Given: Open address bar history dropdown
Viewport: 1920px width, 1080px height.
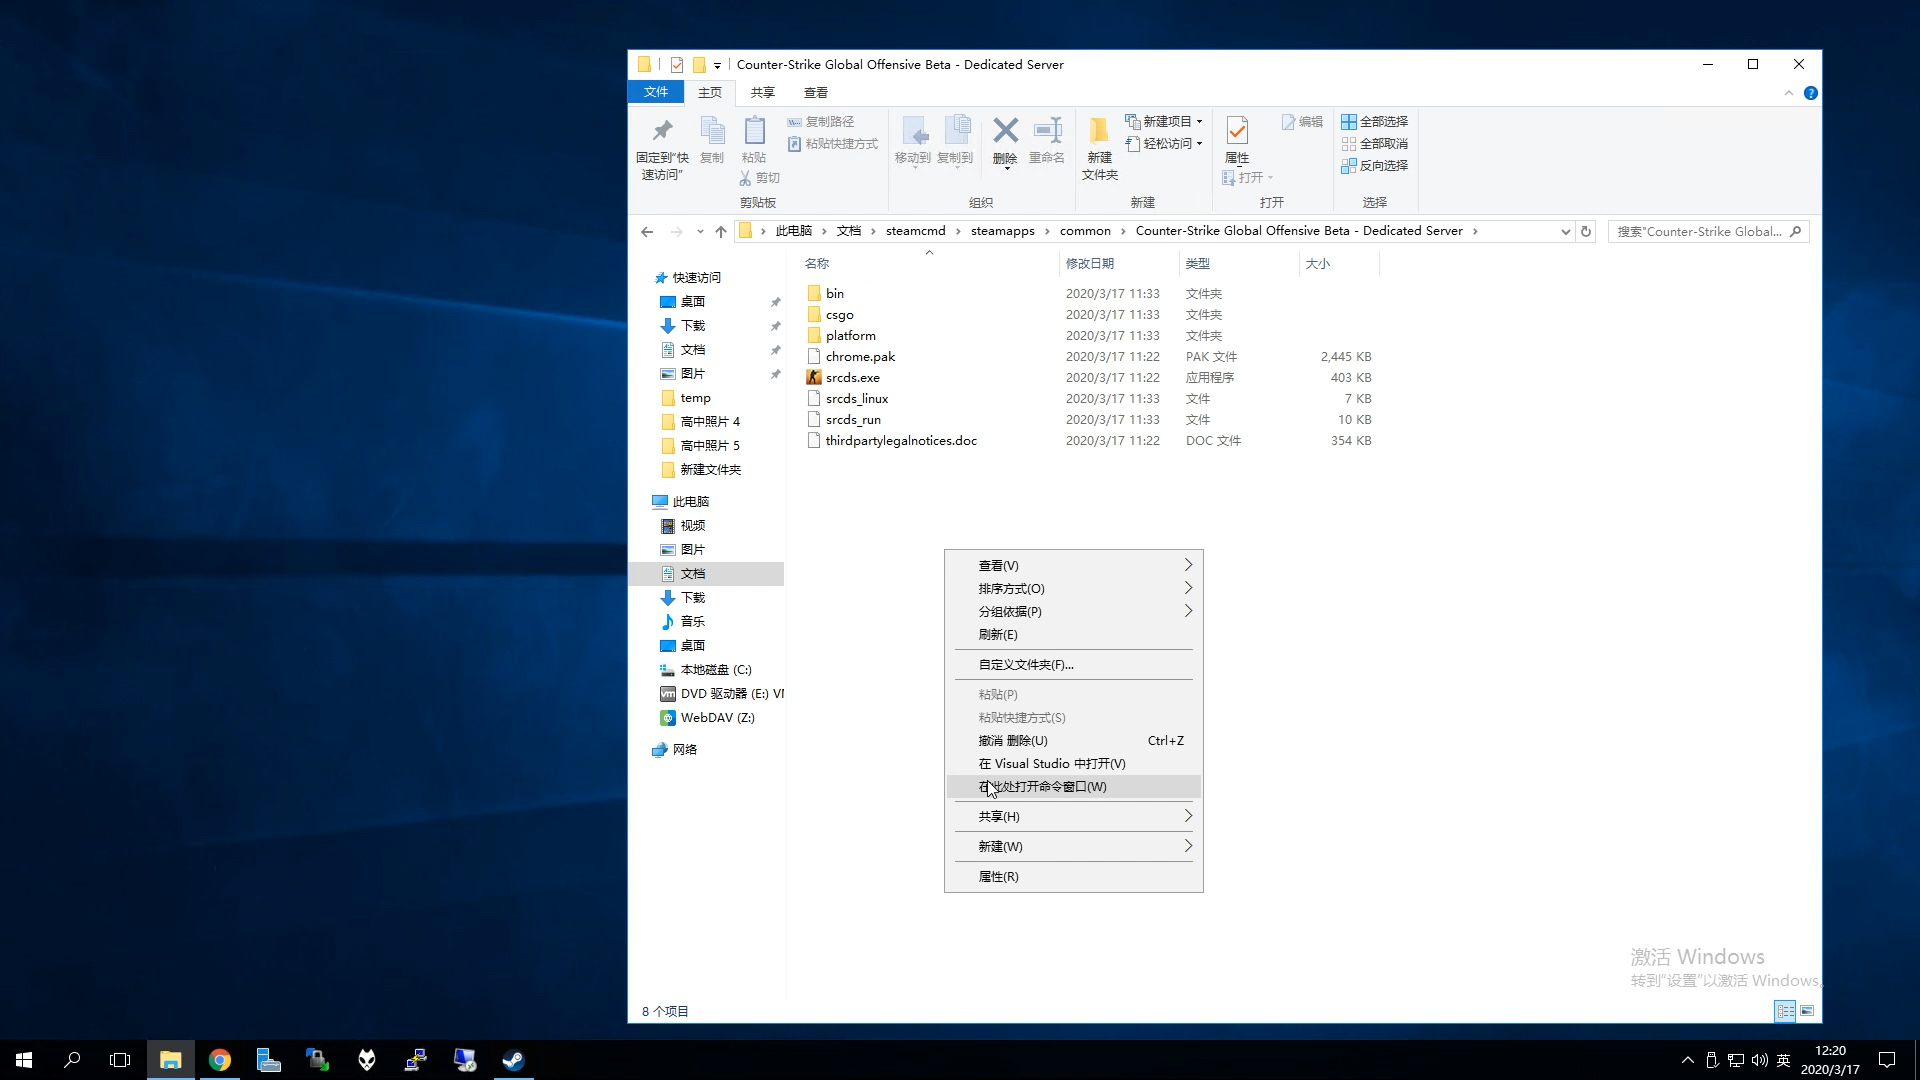Looking at the screenshot, I should tap(1565, 231).
